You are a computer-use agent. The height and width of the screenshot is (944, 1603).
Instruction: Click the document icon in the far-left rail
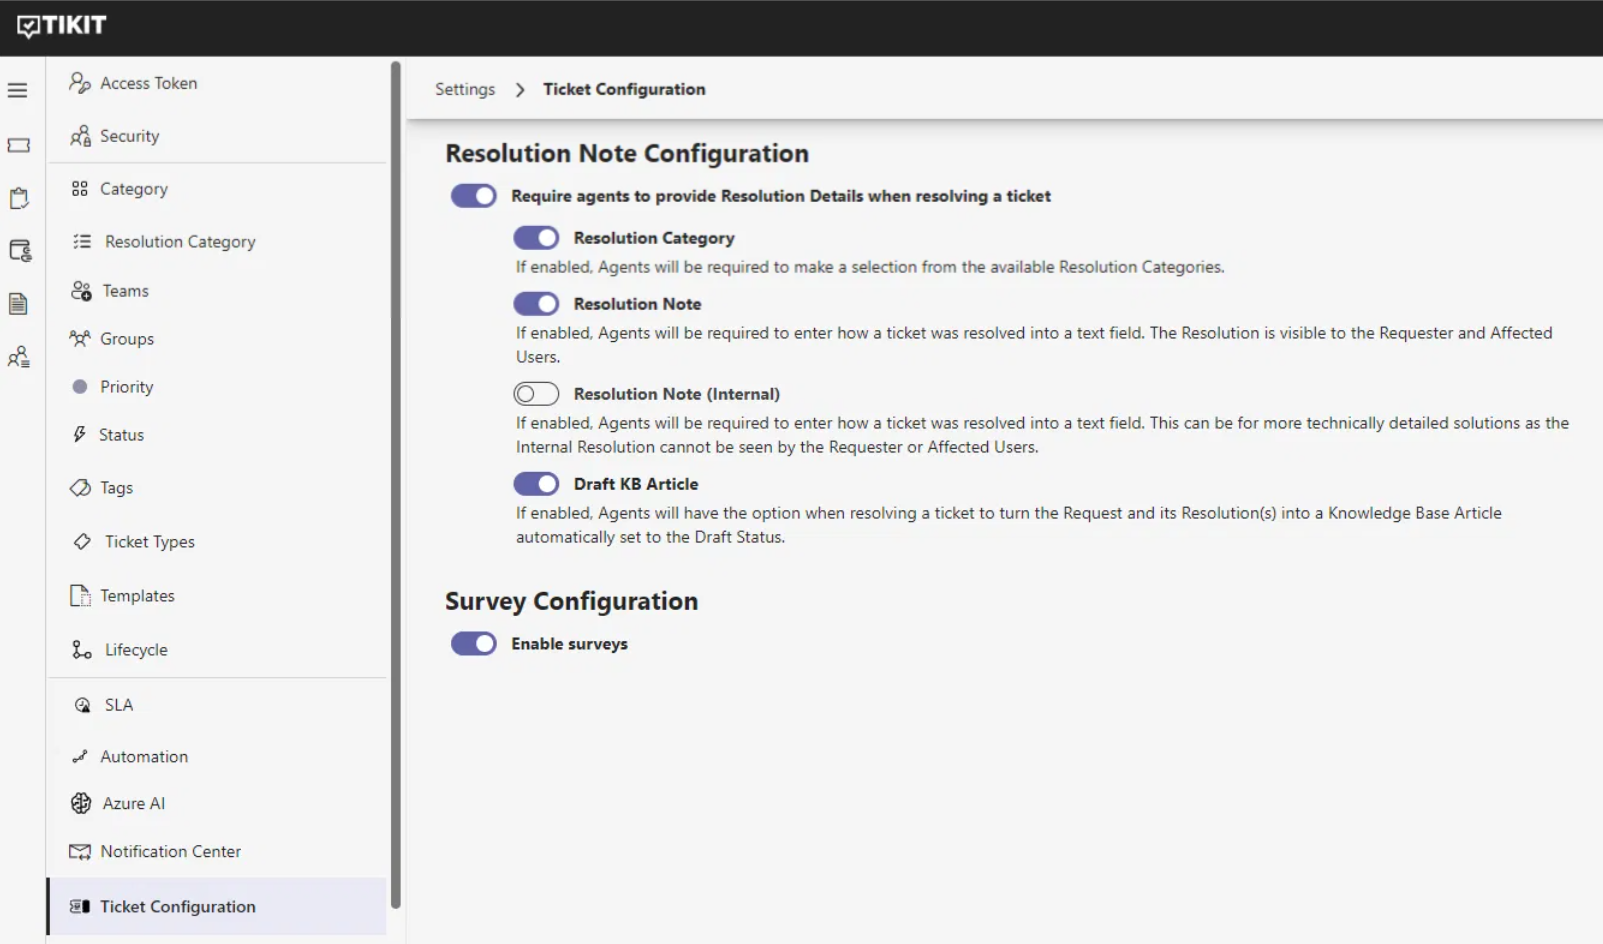pos(17,304)
